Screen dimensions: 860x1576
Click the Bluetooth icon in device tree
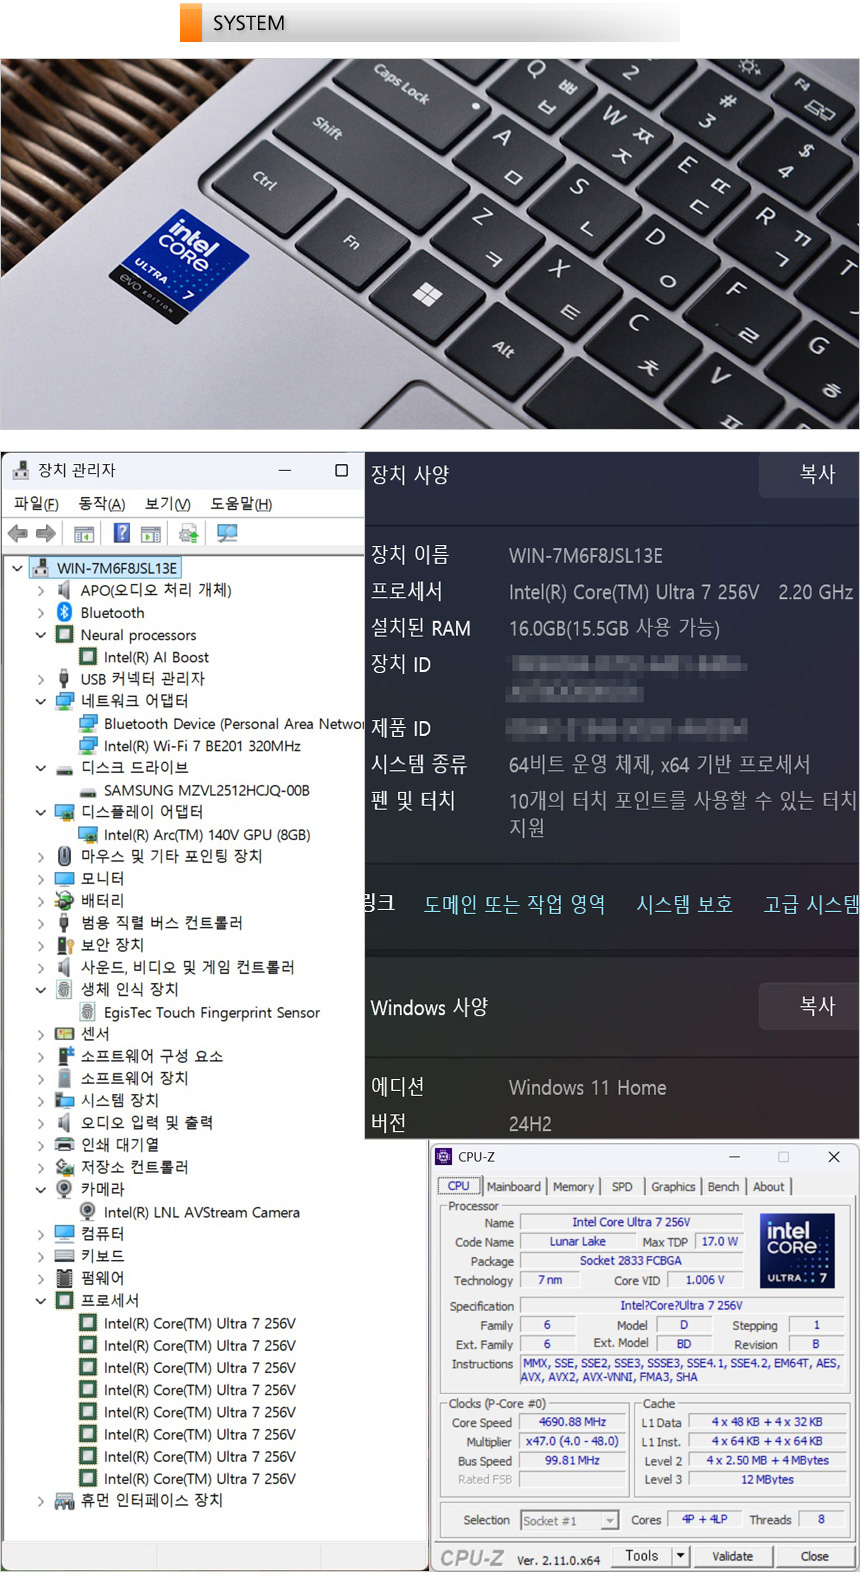[x=64, y=612]
